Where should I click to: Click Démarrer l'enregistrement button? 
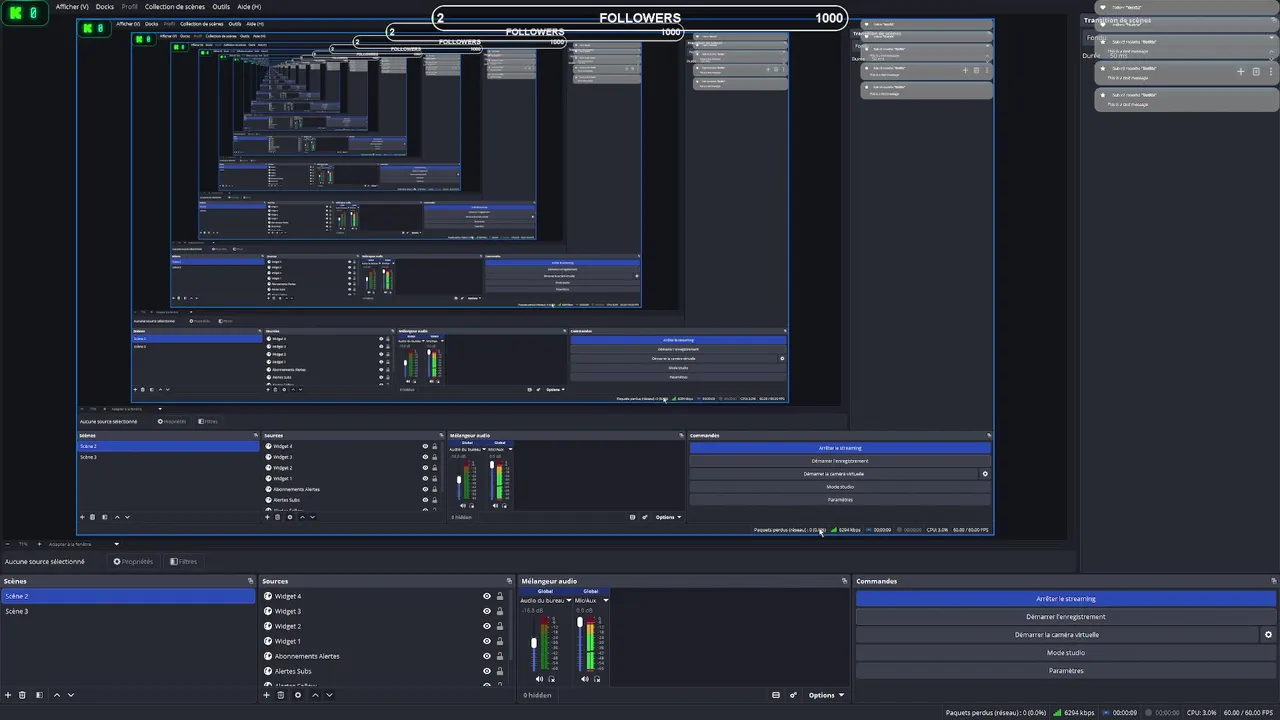pos(1066,617)
